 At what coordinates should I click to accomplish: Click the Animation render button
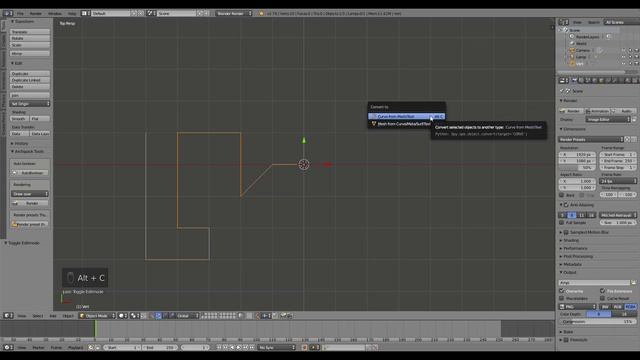(x=597, y=111)
